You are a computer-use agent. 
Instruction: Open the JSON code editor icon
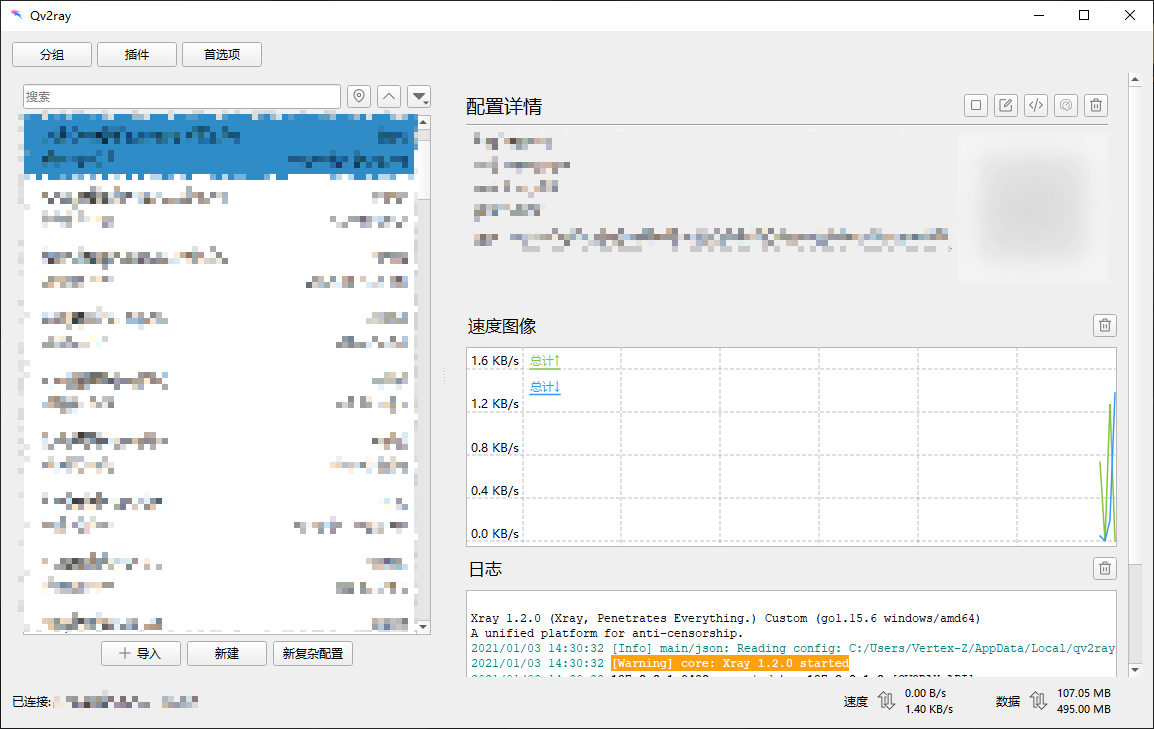(x=1036, y=105)
